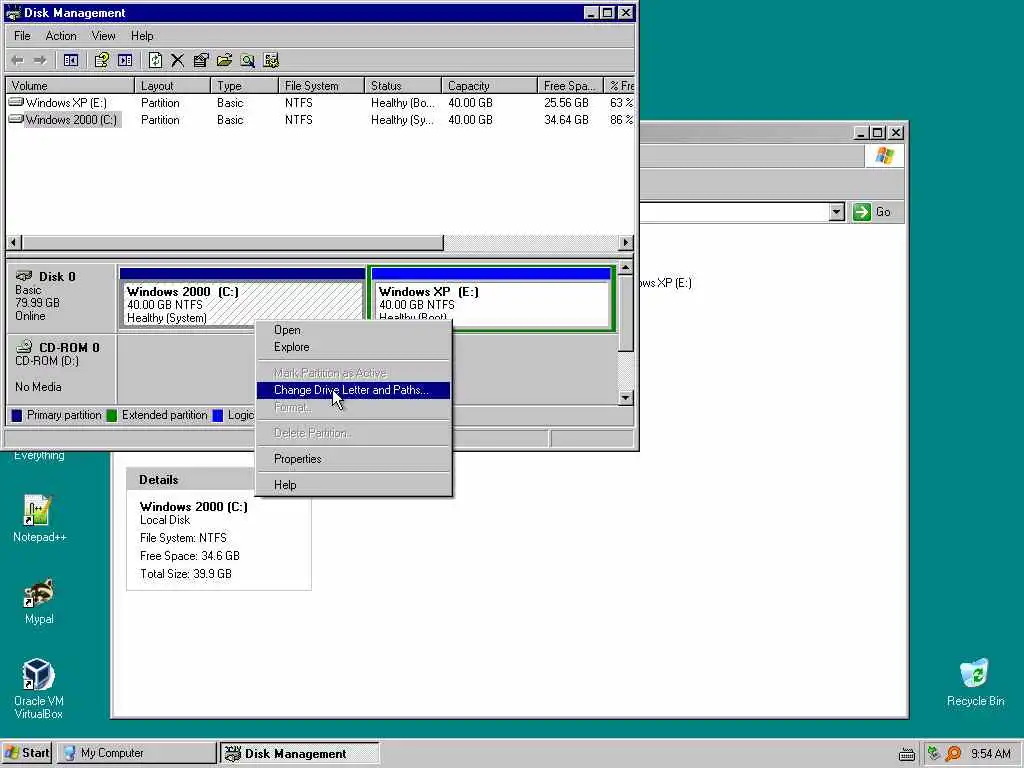1024x768 pixels.
Task: Click the Primary partition legend color swatch
Action: tap(17, 415)
